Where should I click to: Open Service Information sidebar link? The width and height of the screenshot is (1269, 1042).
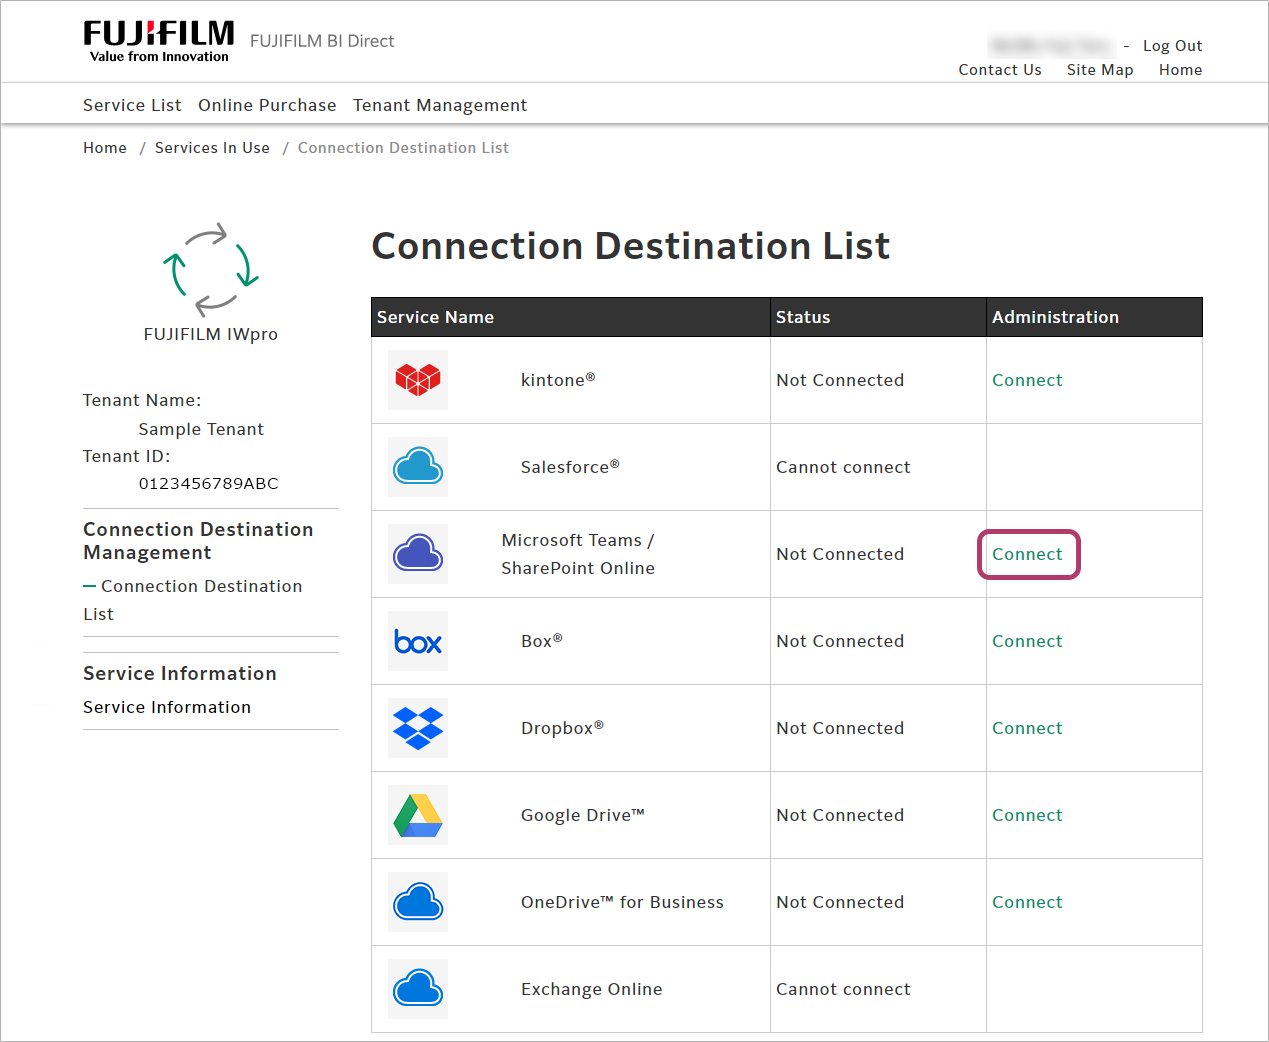pyautogui.click(x=167, y=707)
